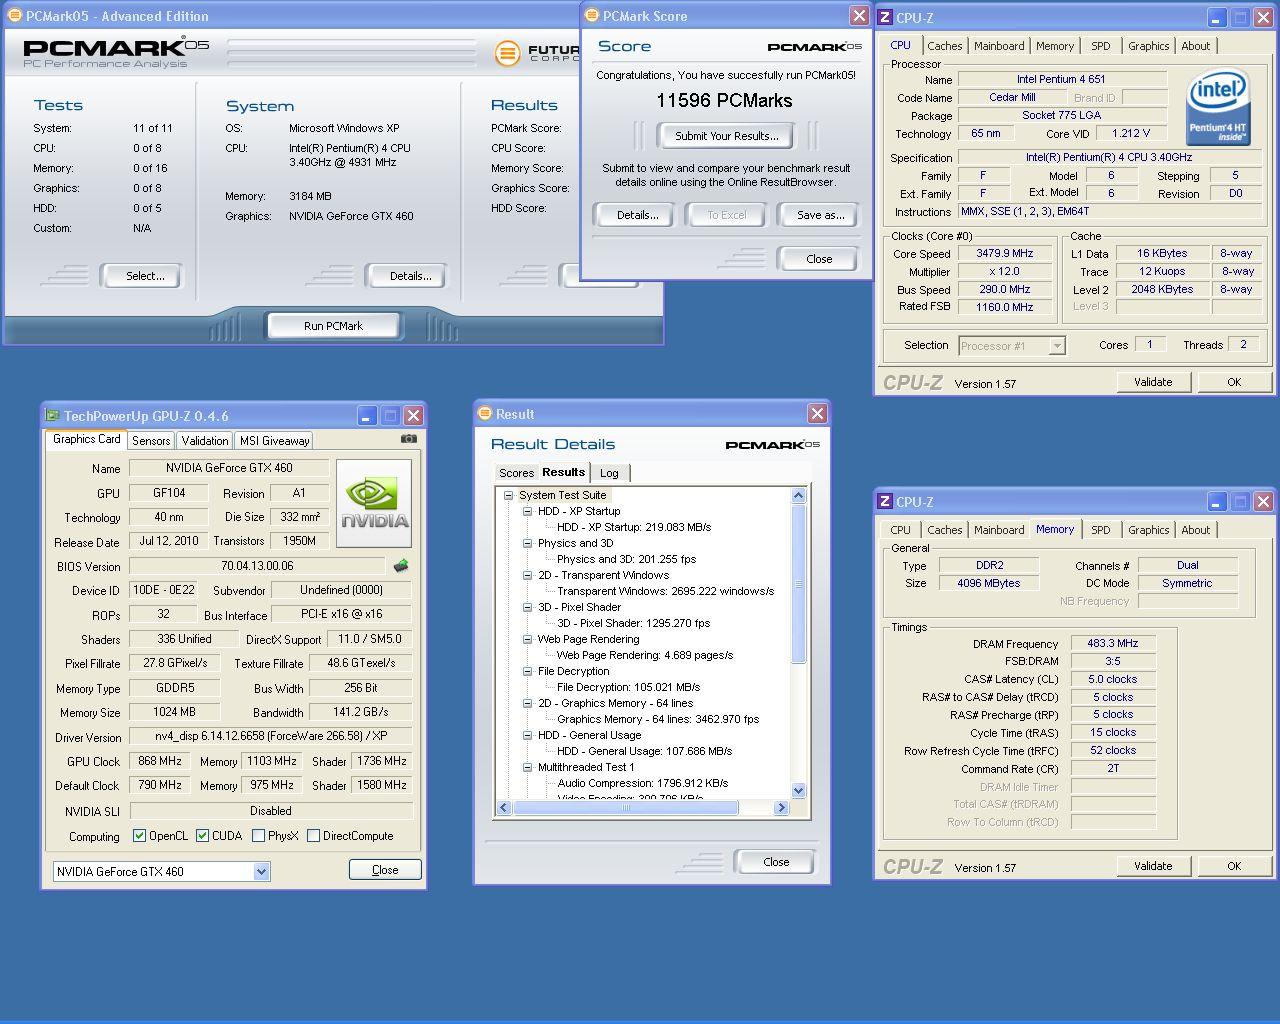The width and height of the screenshot is (1280, 1024).
Task: Click the lower CPU-Z Memory window title icon
Action: tap(885, 501)
